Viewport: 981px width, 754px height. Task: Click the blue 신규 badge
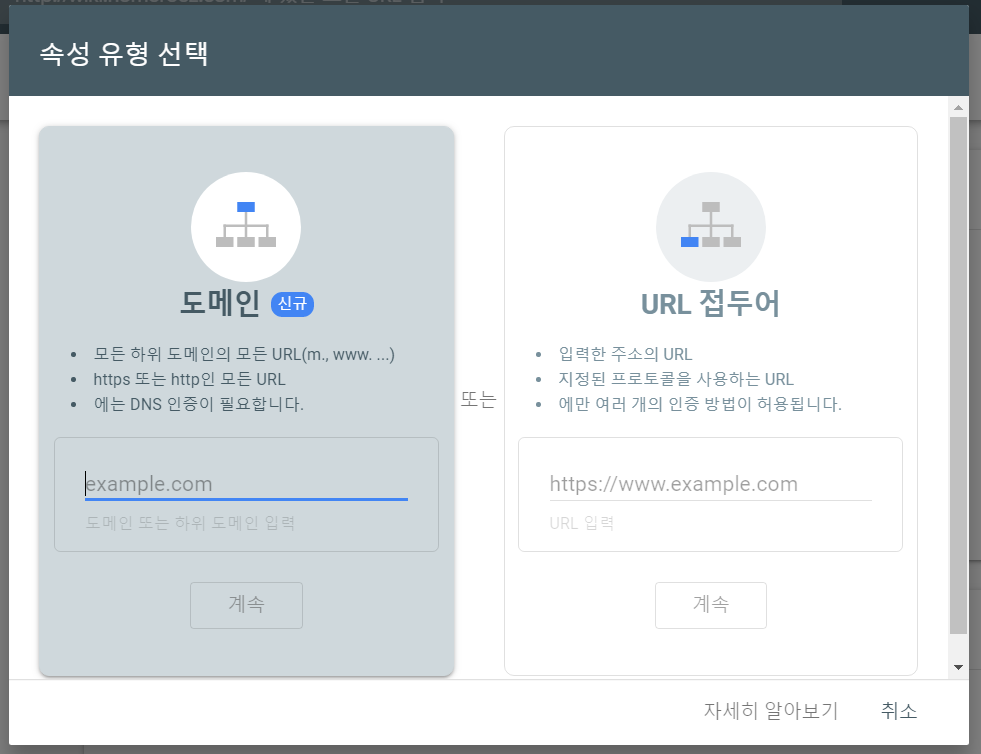(x=292, y=304)
